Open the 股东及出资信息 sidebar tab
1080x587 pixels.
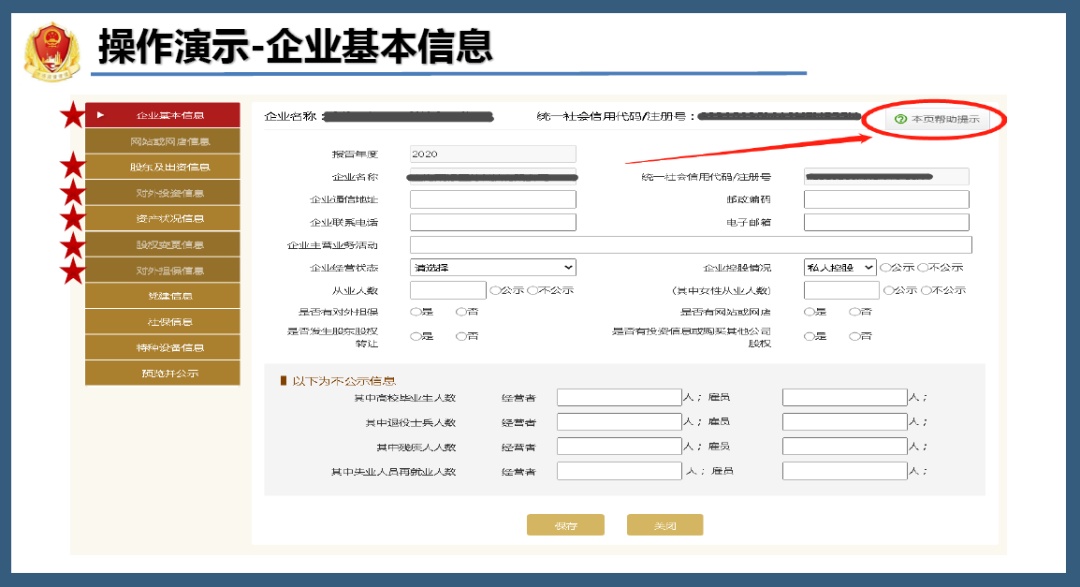(163, 167)
